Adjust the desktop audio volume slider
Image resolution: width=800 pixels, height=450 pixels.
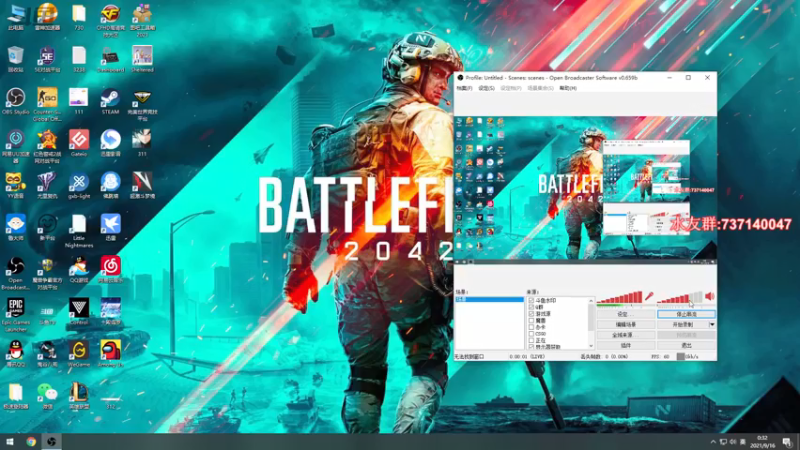click(x=680, y=297)
